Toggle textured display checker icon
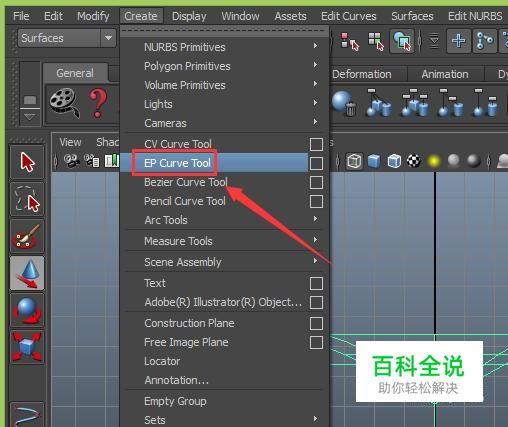This screenshot has height=427, width=508. pos(414,161)
